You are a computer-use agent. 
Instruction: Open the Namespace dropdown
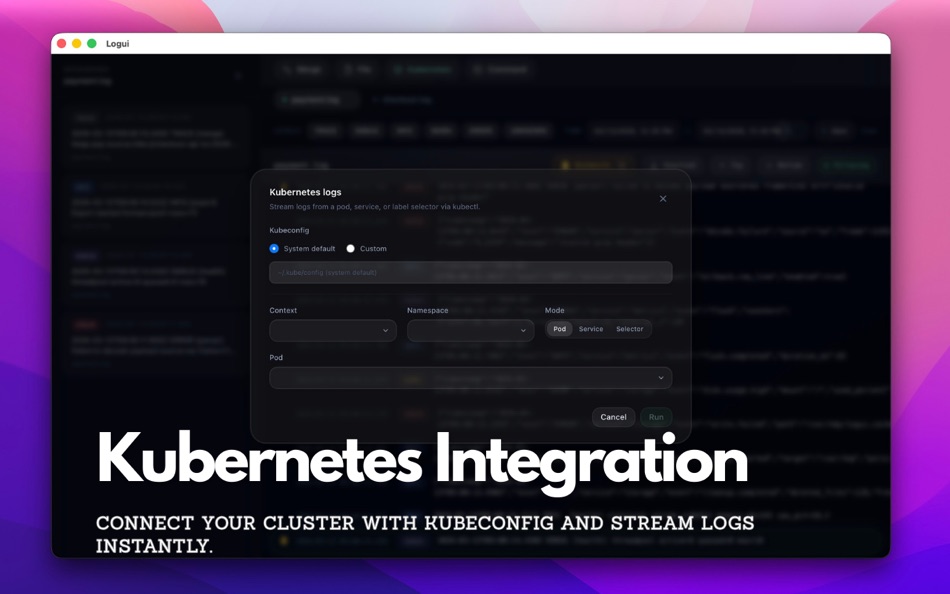(471, 330)
